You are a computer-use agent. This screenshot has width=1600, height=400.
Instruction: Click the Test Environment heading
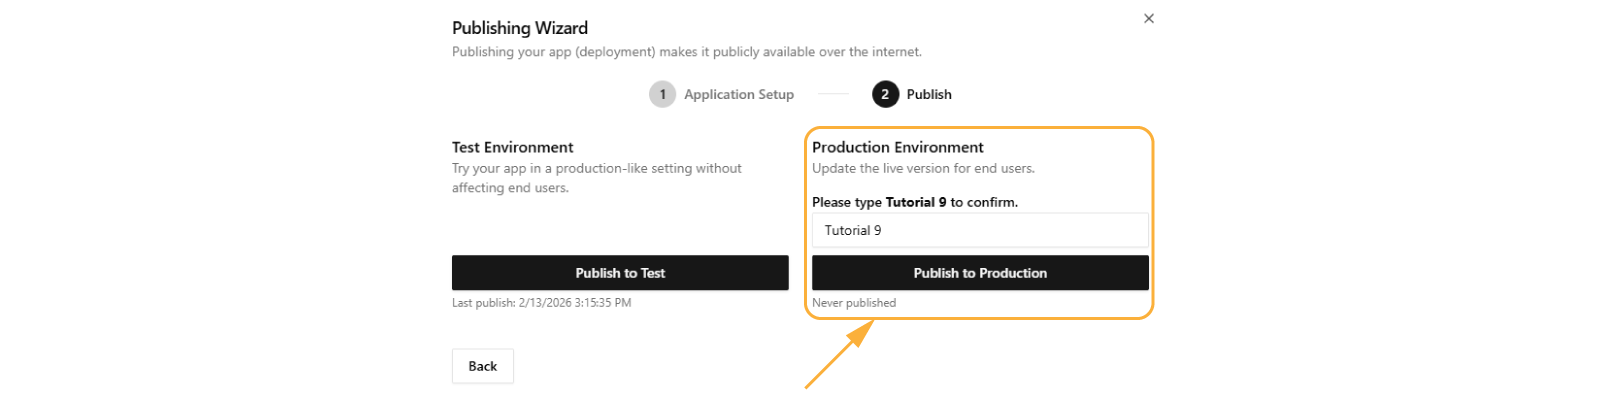pyautogui.click(x=512, y=147)
